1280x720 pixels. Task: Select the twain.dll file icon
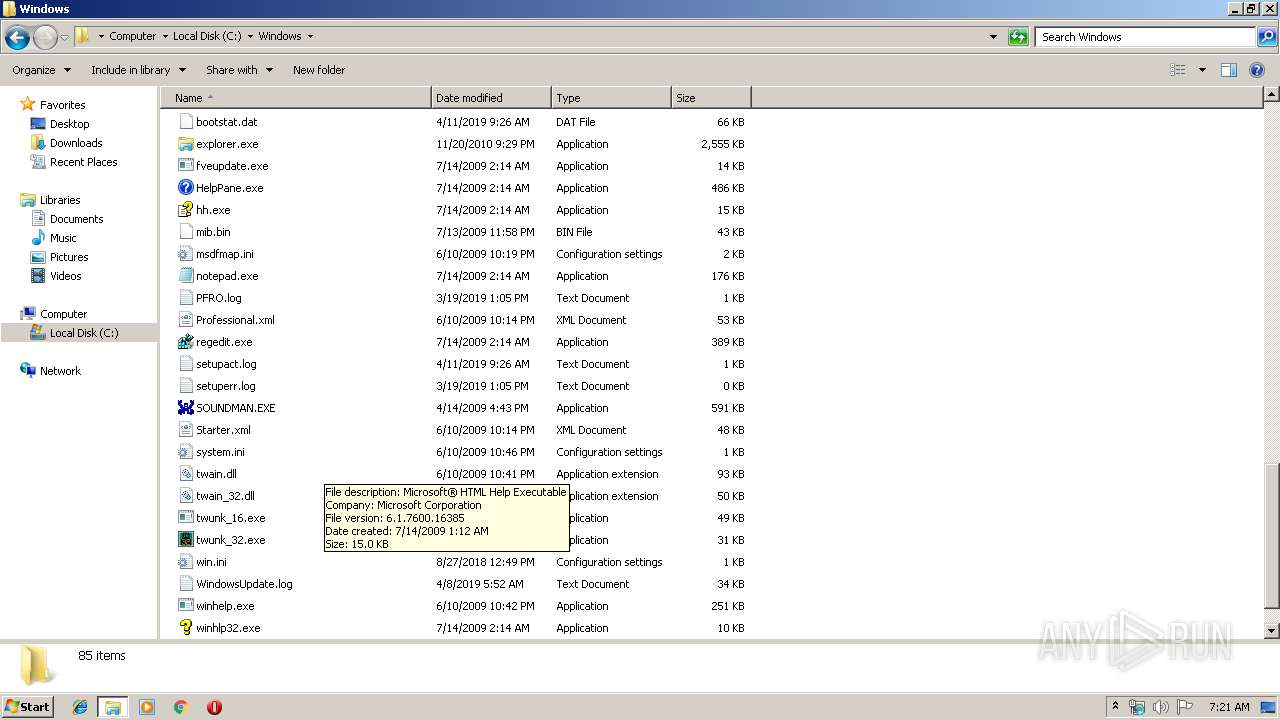185,474
